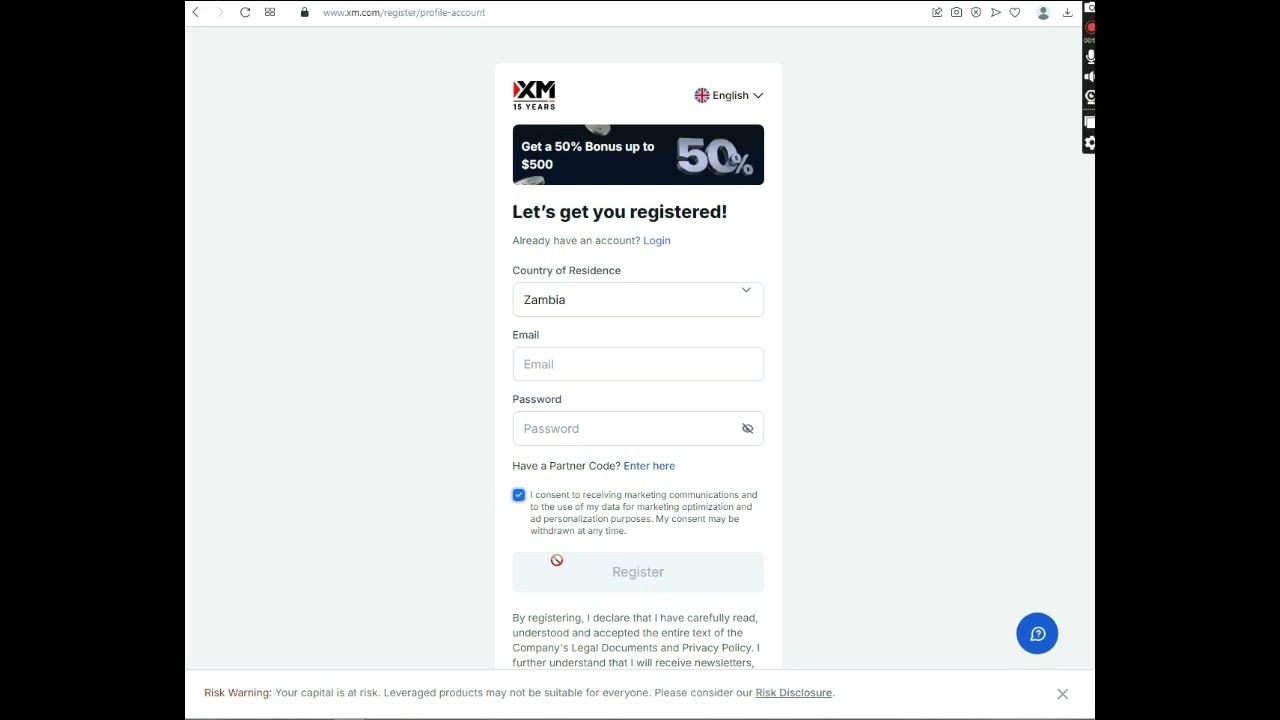Open the Risk Disclosure link
The width and height of the screenshot is (1280, 720).
point(794,692)
